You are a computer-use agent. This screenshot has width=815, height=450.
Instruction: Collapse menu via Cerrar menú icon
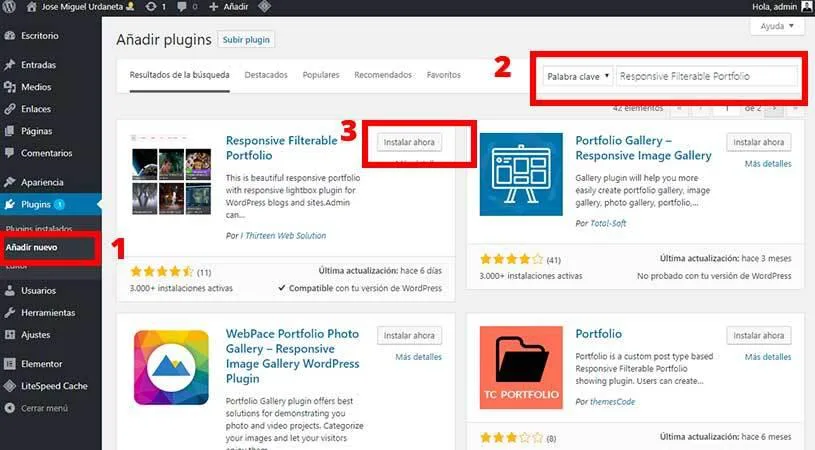pos(9,408)
